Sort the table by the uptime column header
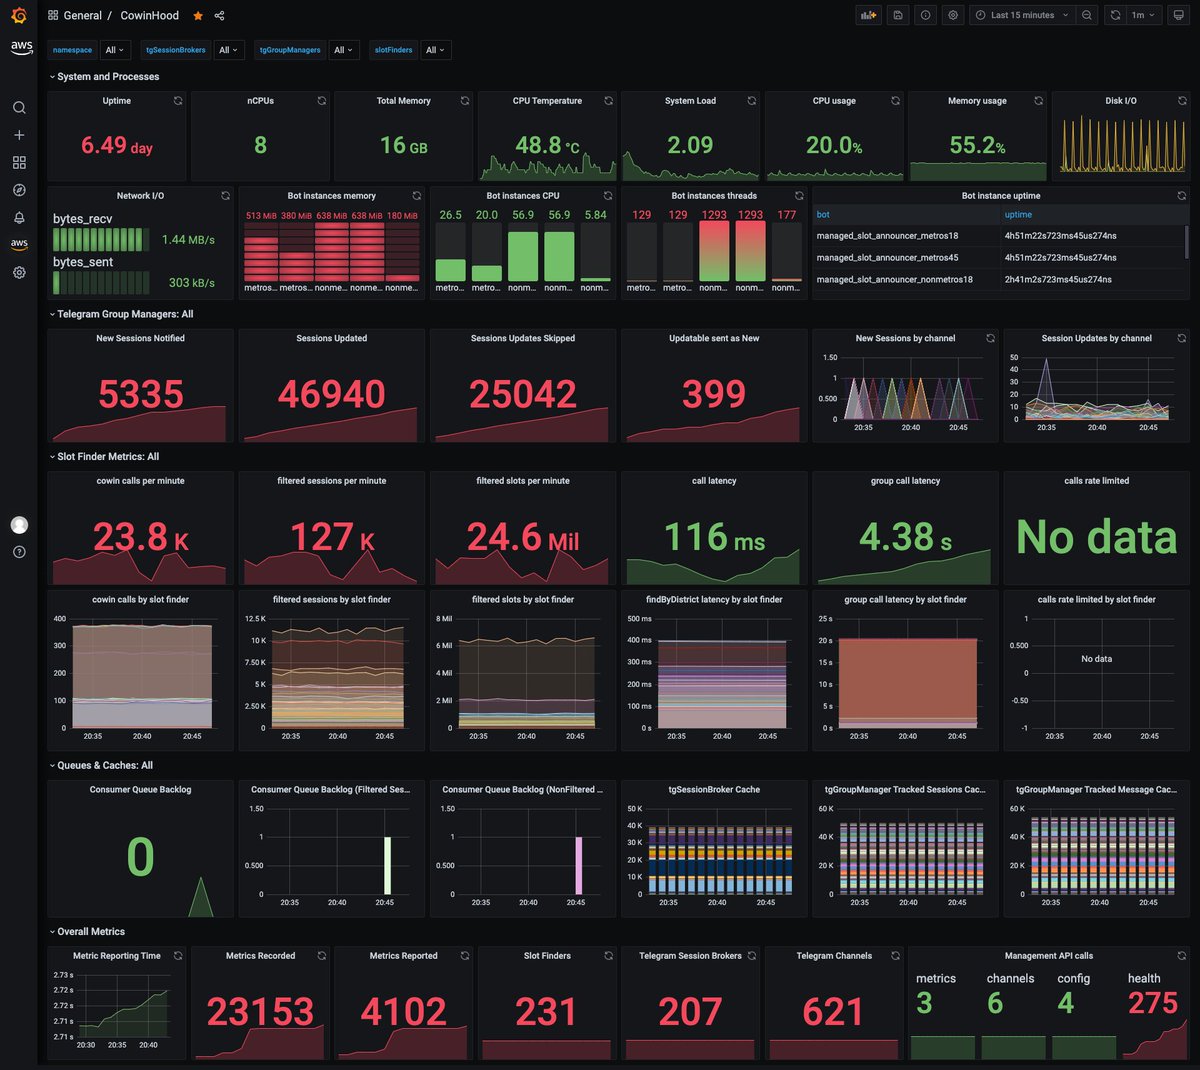Screen dimensions: 1200x1070 point(1018,215)
